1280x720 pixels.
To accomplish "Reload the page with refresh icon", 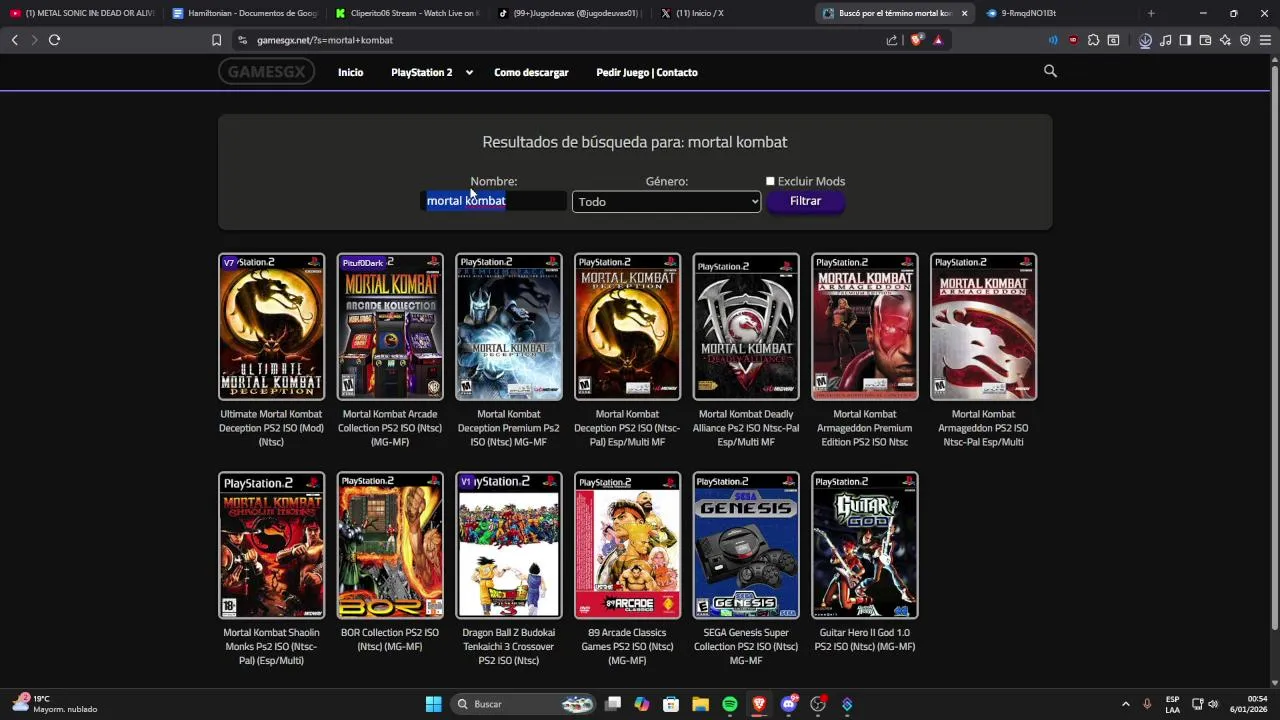I will tap(54, 40).
